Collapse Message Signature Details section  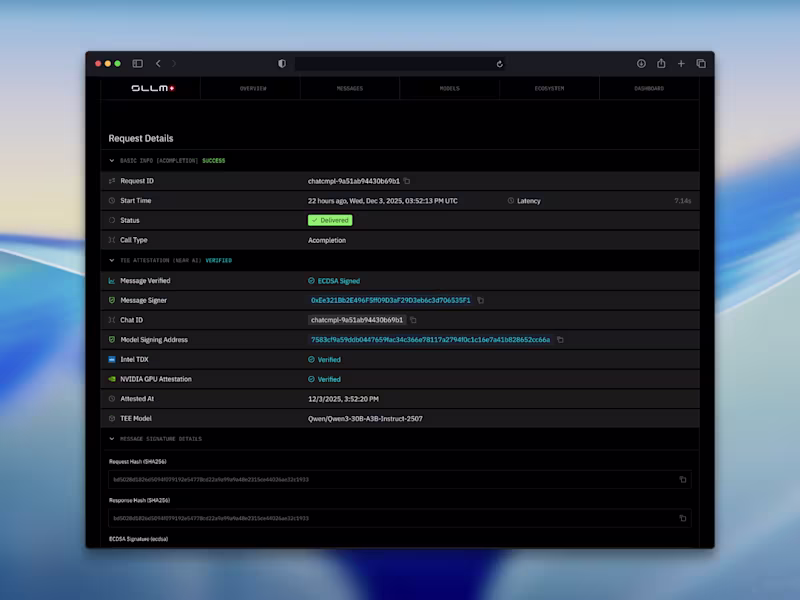pos(112,439)
